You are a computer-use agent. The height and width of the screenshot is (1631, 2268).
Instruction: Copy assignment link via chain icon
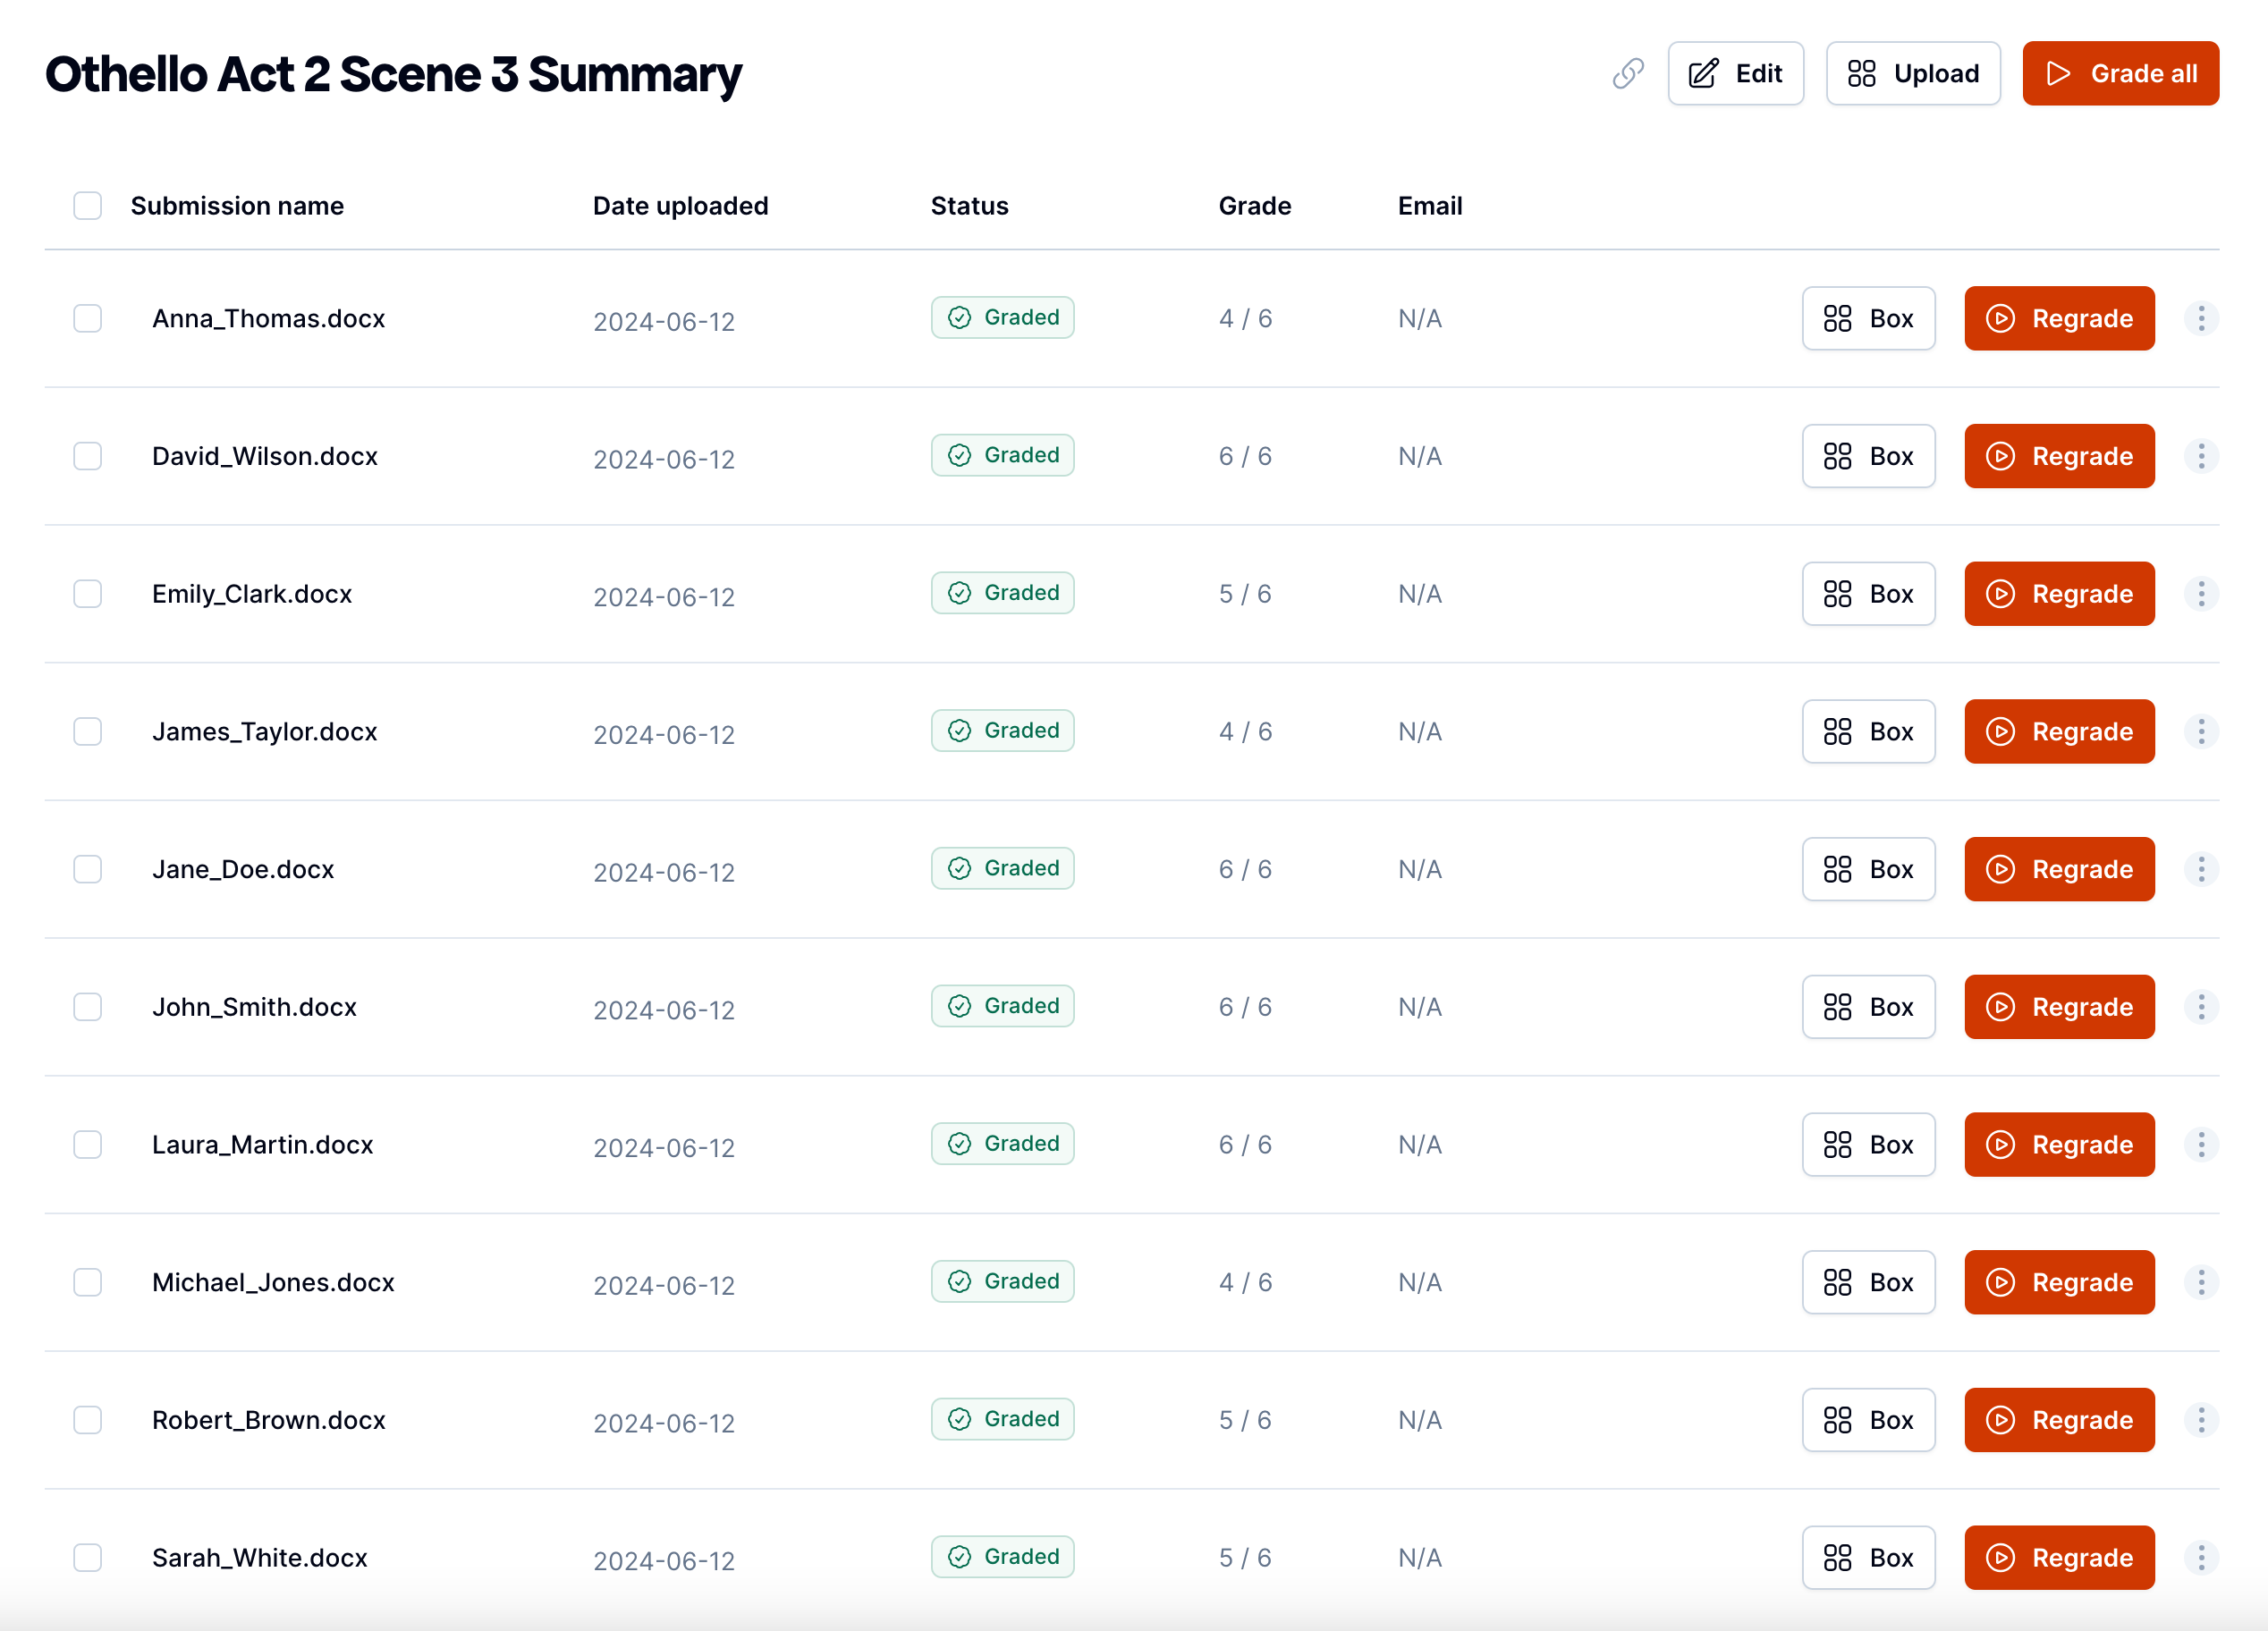click(x=1628, y=73)
